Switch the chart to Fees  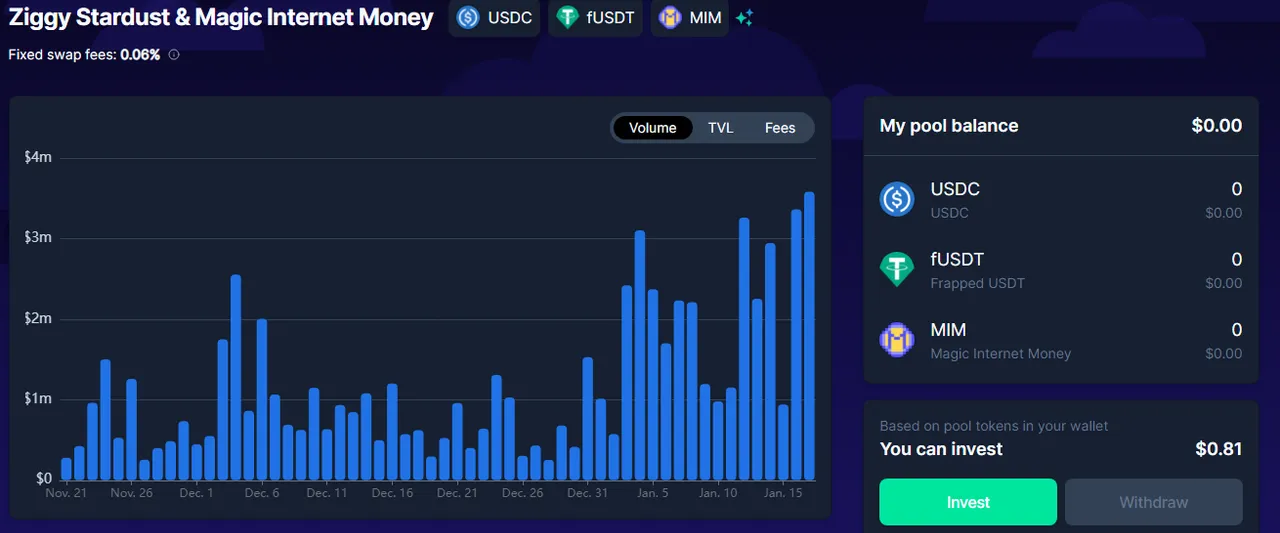pos(780,128)
